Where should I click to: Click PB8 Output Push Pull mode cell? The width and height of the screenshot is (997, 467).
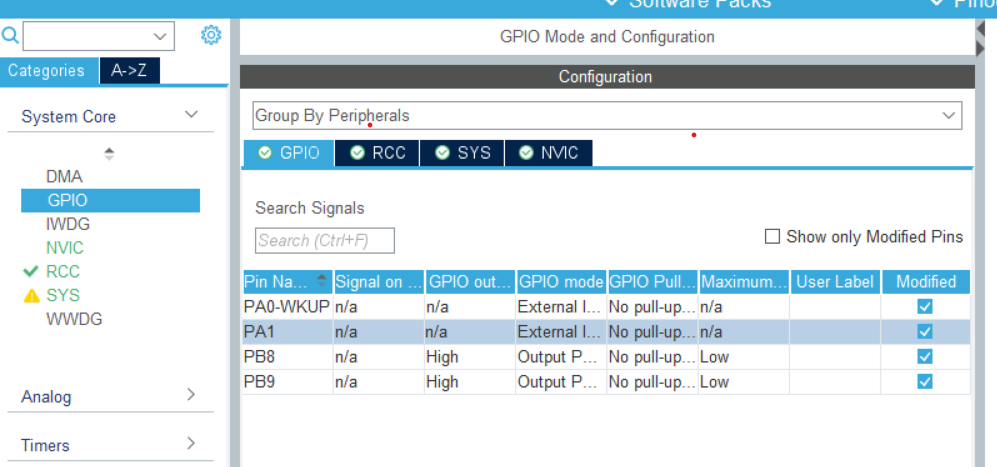point(561,356)
